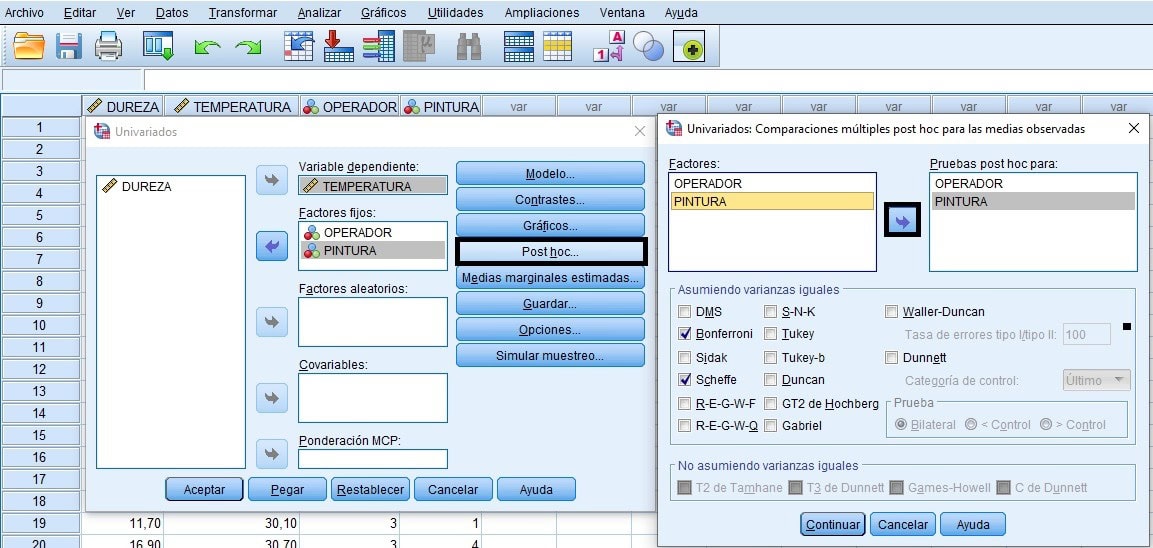Screen dimensions: 1153x548
Task: Enable the Dunnett checkbox
Action: [891, 357]
